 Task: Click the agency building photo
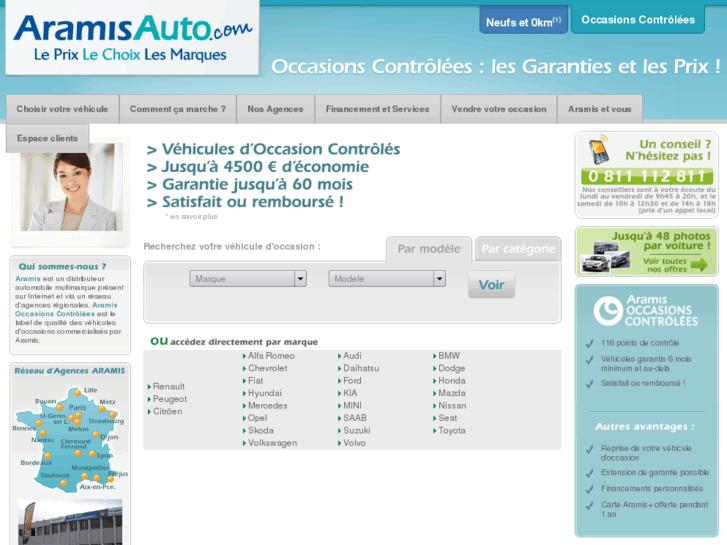pyautogui.click(x=70, y=522)
